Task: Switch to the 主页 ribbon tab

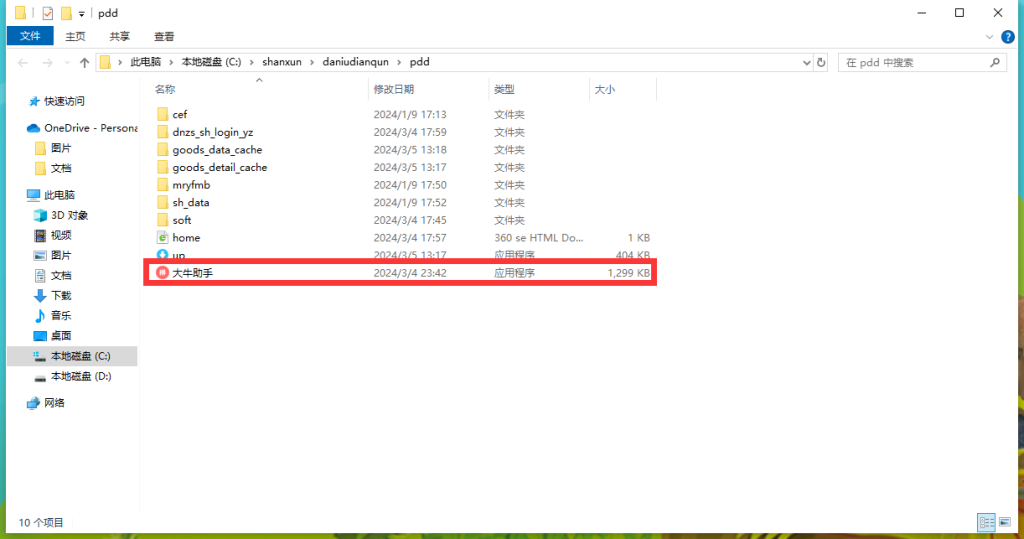Action: [75, 37]
